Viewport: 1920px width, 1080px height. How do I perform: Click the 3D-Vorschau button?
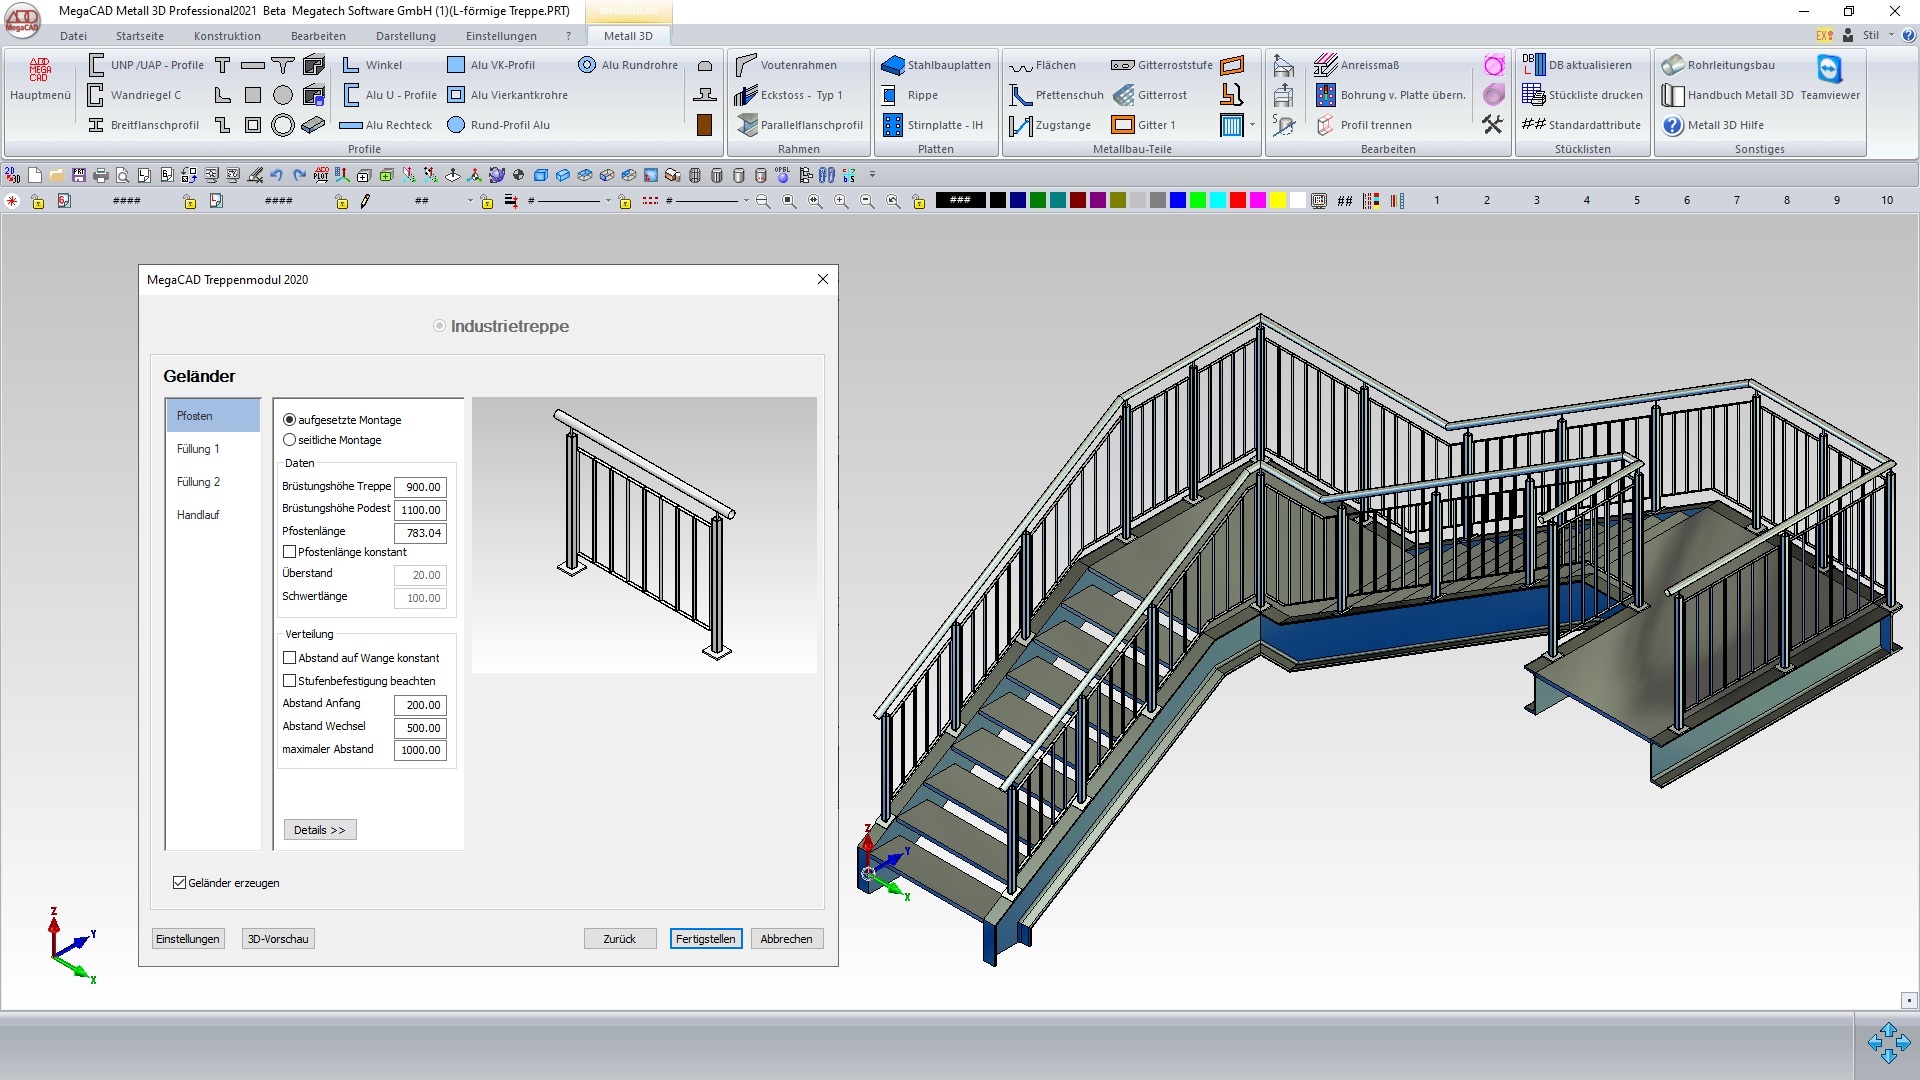click(278, 939)
